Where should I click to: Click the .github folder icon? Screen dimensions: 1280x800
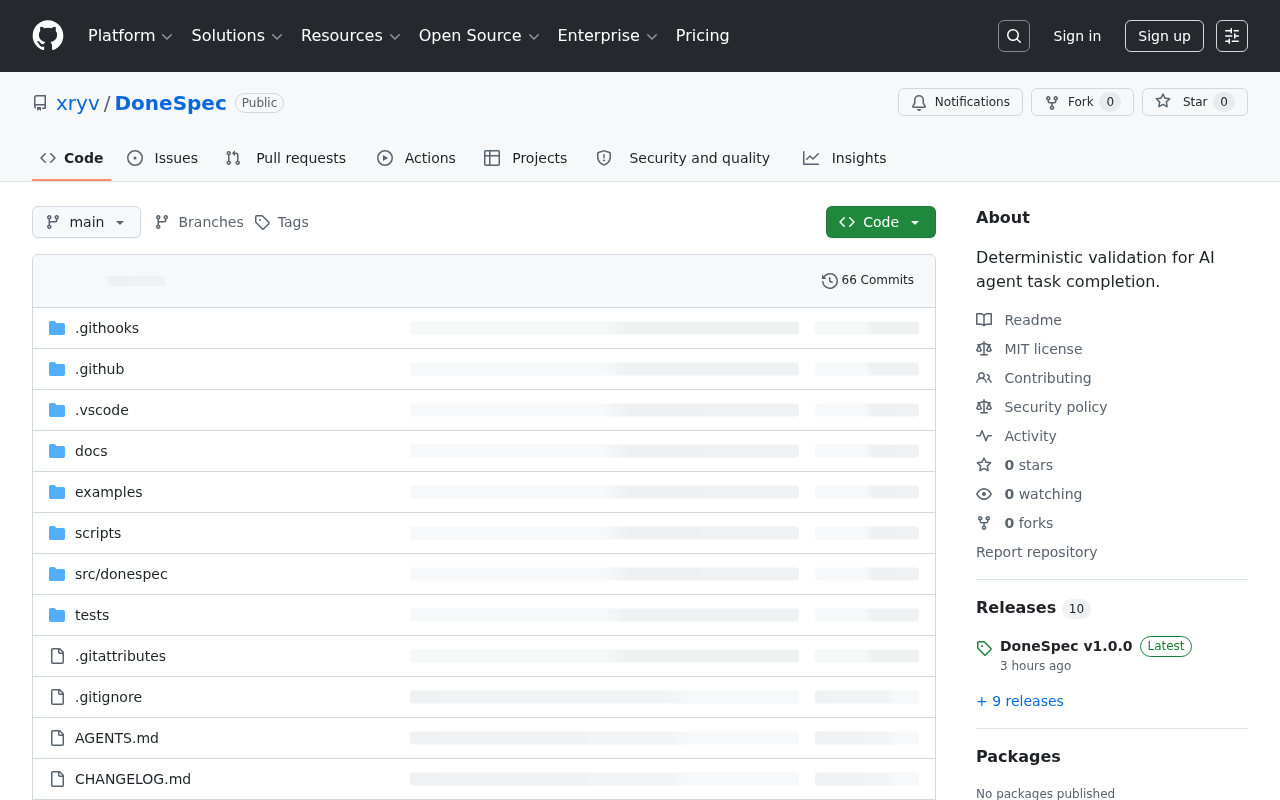[x=57, y=369]
